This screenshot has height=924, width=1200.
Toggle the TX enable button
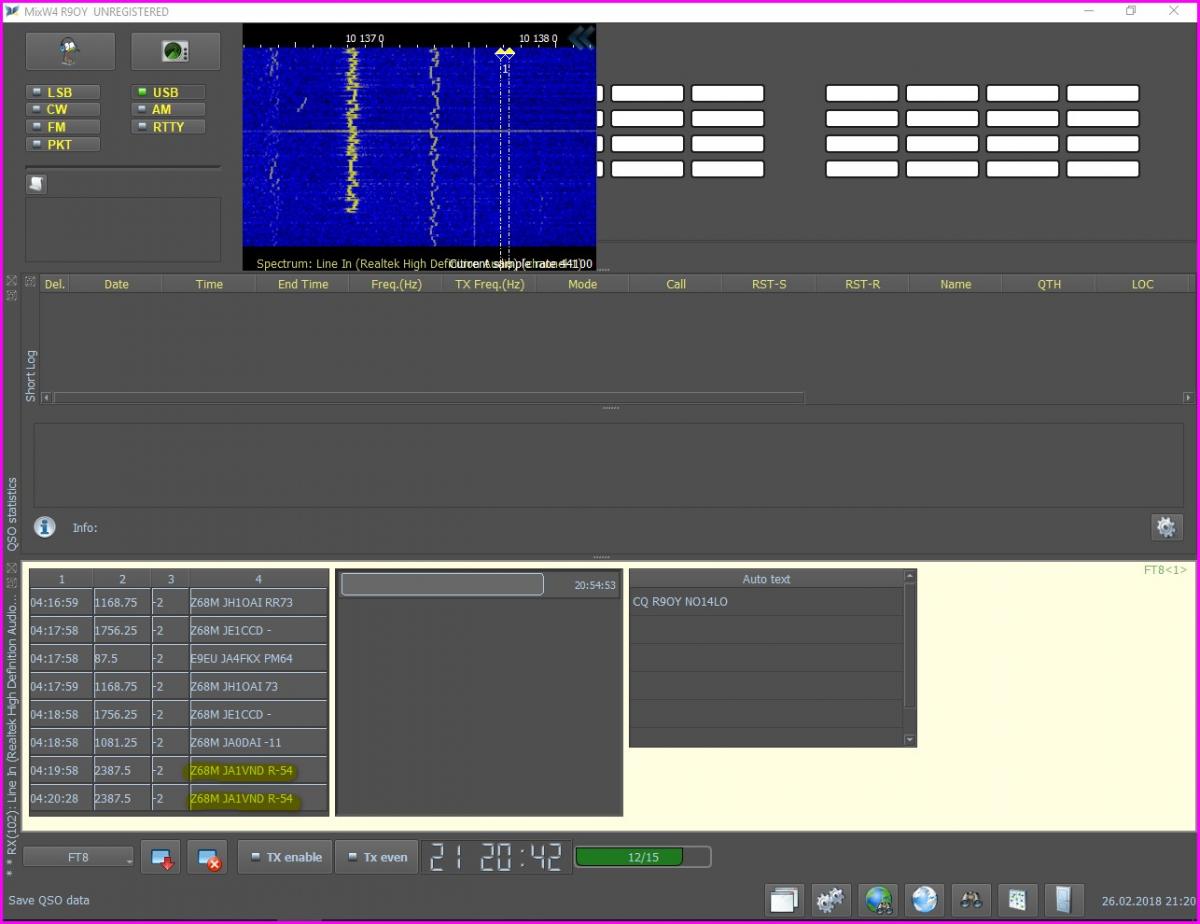pos(286,857)
